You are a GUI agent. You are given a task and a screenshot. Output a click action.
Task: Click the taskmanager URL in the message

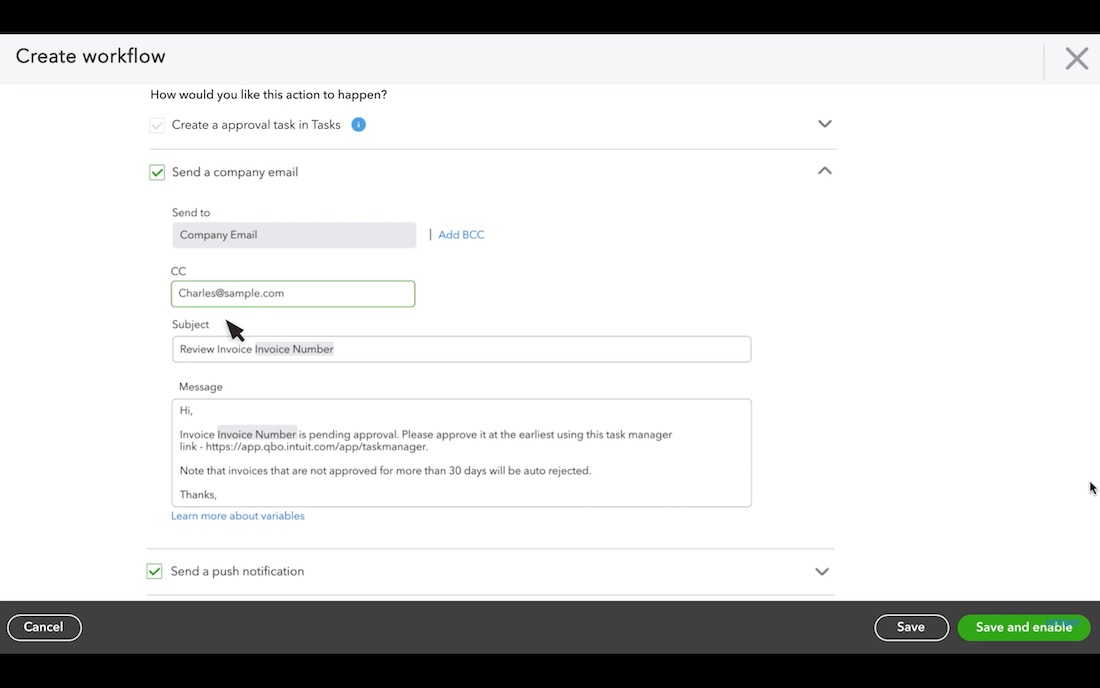click(316, 447)
